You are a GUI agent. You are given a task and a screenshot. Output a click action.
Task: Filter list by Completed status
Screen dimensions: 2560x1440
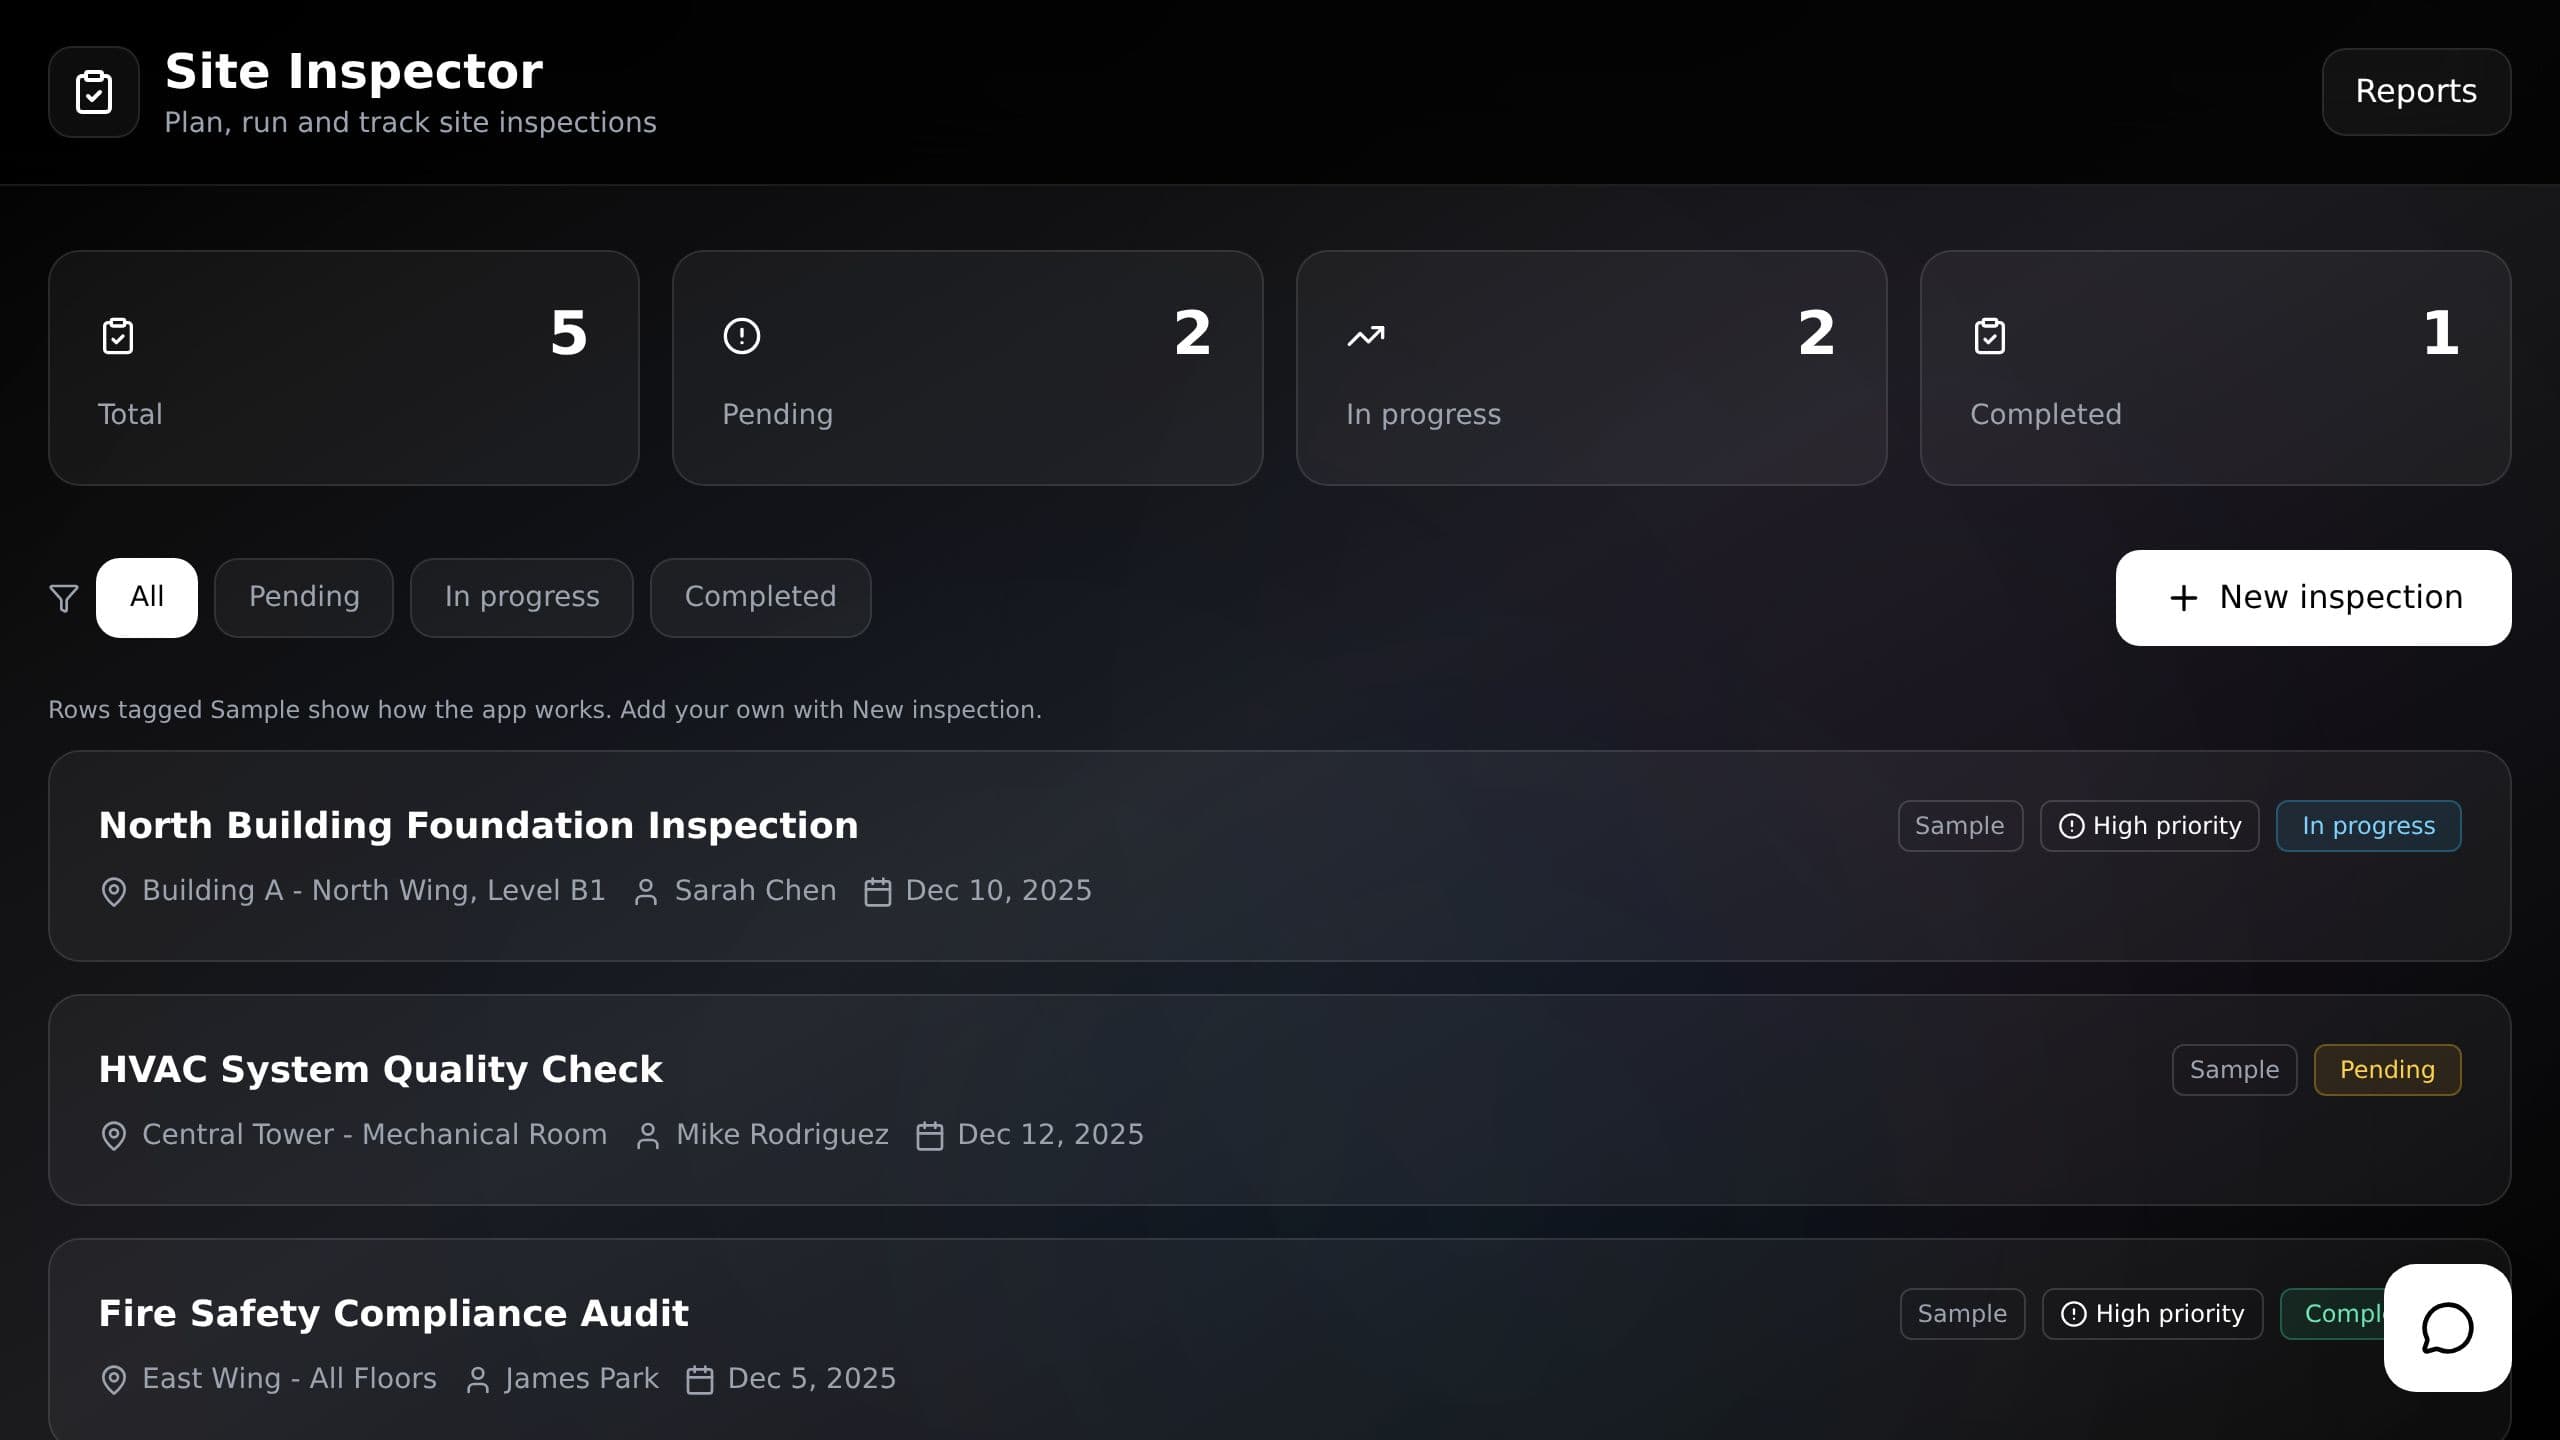click(760, 597)
